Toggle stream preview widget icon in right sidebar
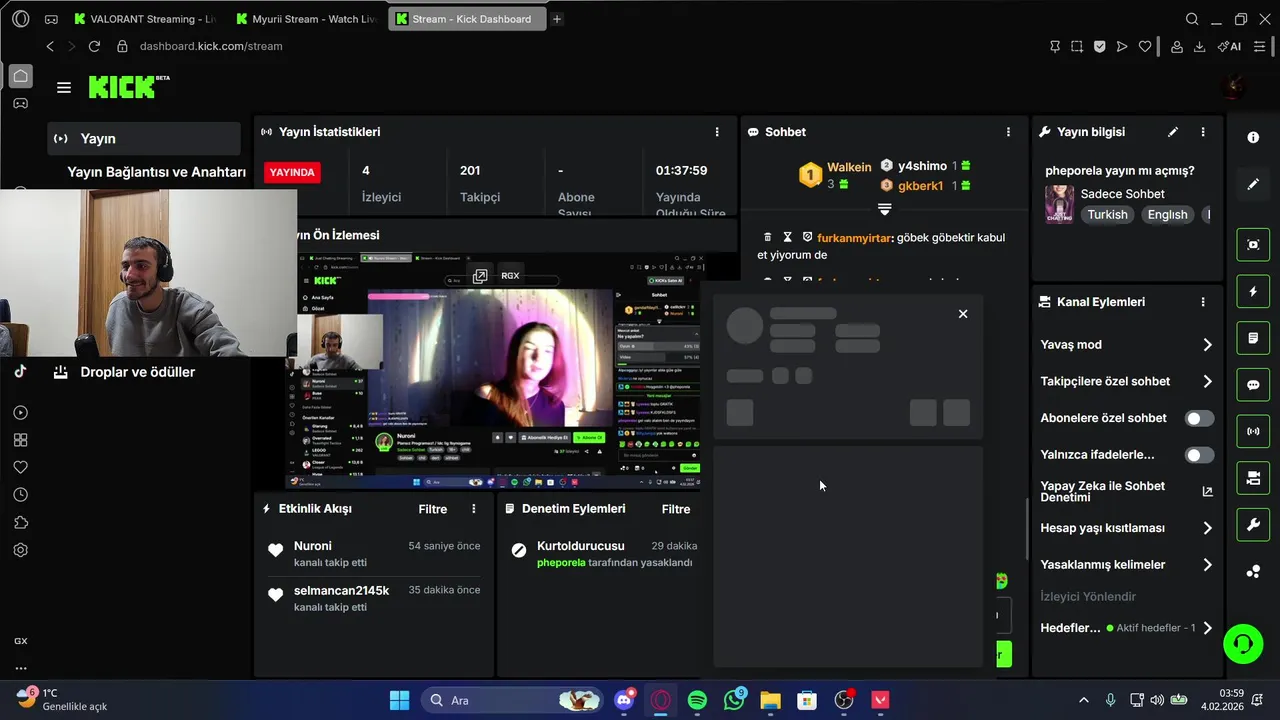Screen dimensions: 1280x720 (x=1253, y=245)
